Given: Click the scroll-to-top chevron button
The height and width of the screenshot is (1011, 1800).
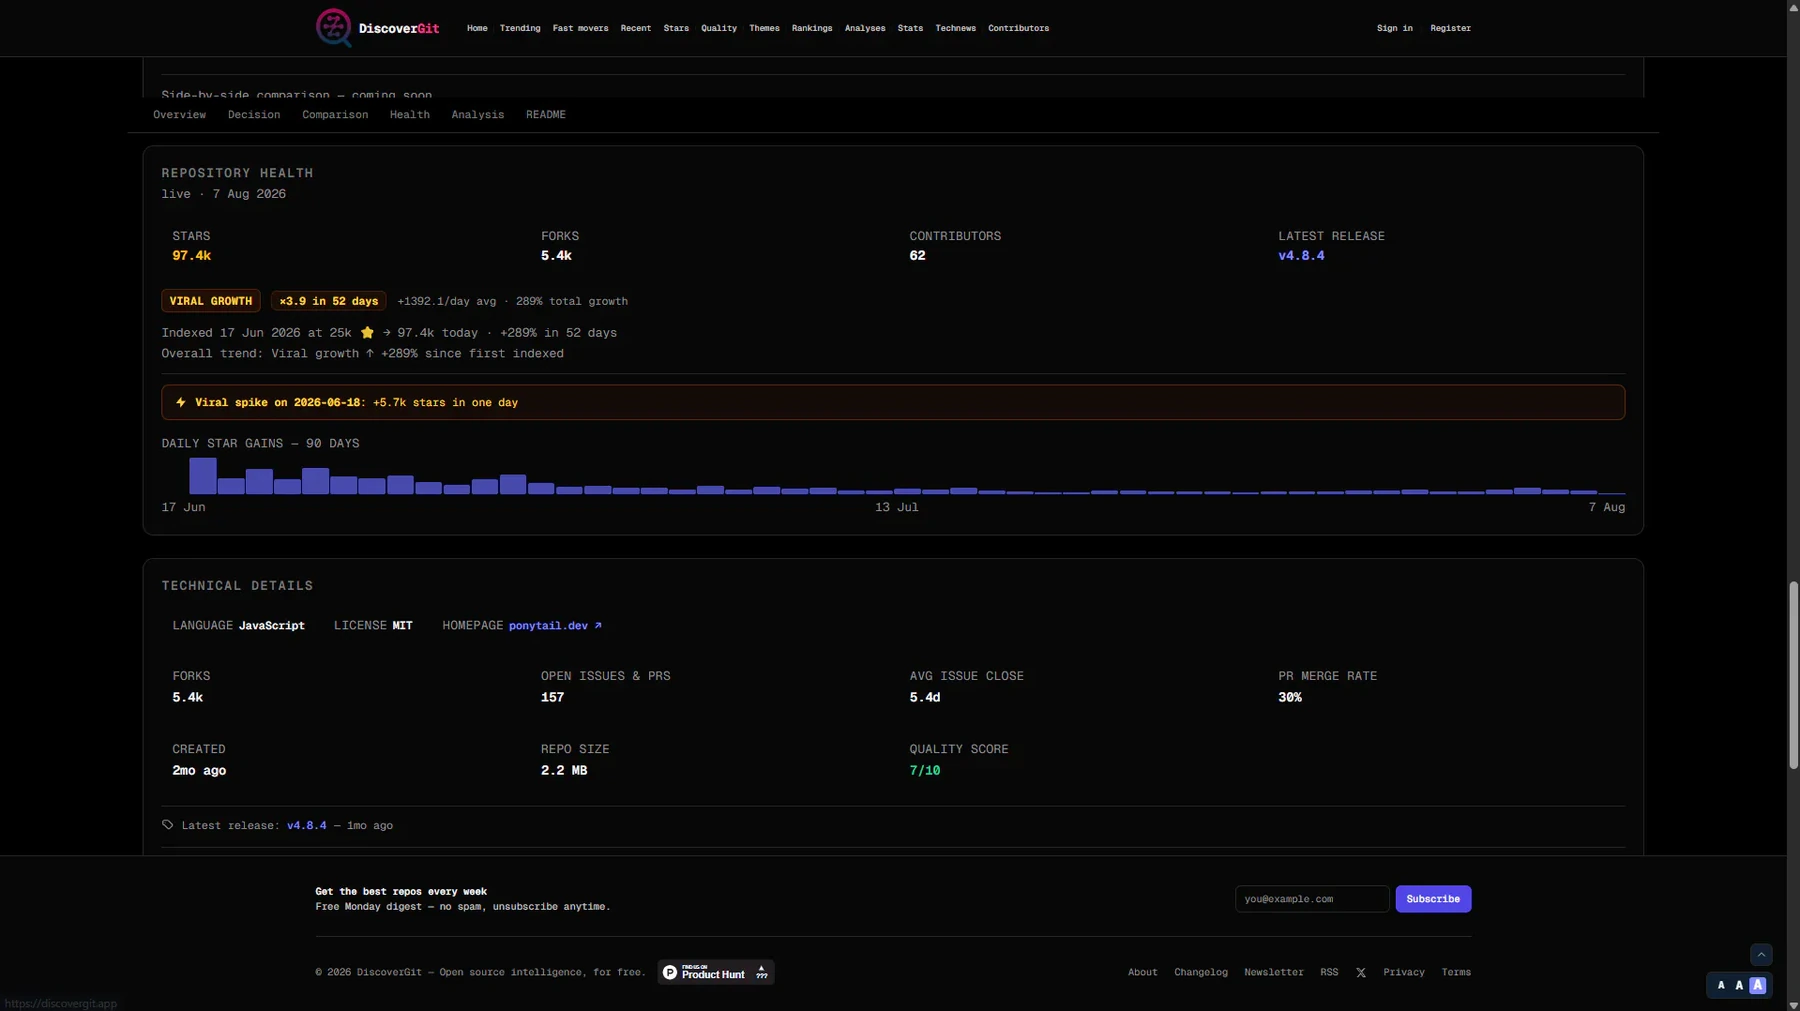Looking at the screenshot, I should click(x=1761, y=955).
